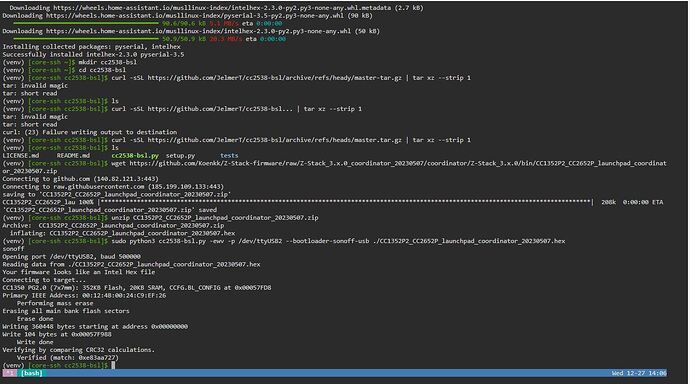The height and width of the screenshot is (384, 690).
Task: Click the 'unzip CC1352P2_CC2652P' command
Action: pos(215,218)
